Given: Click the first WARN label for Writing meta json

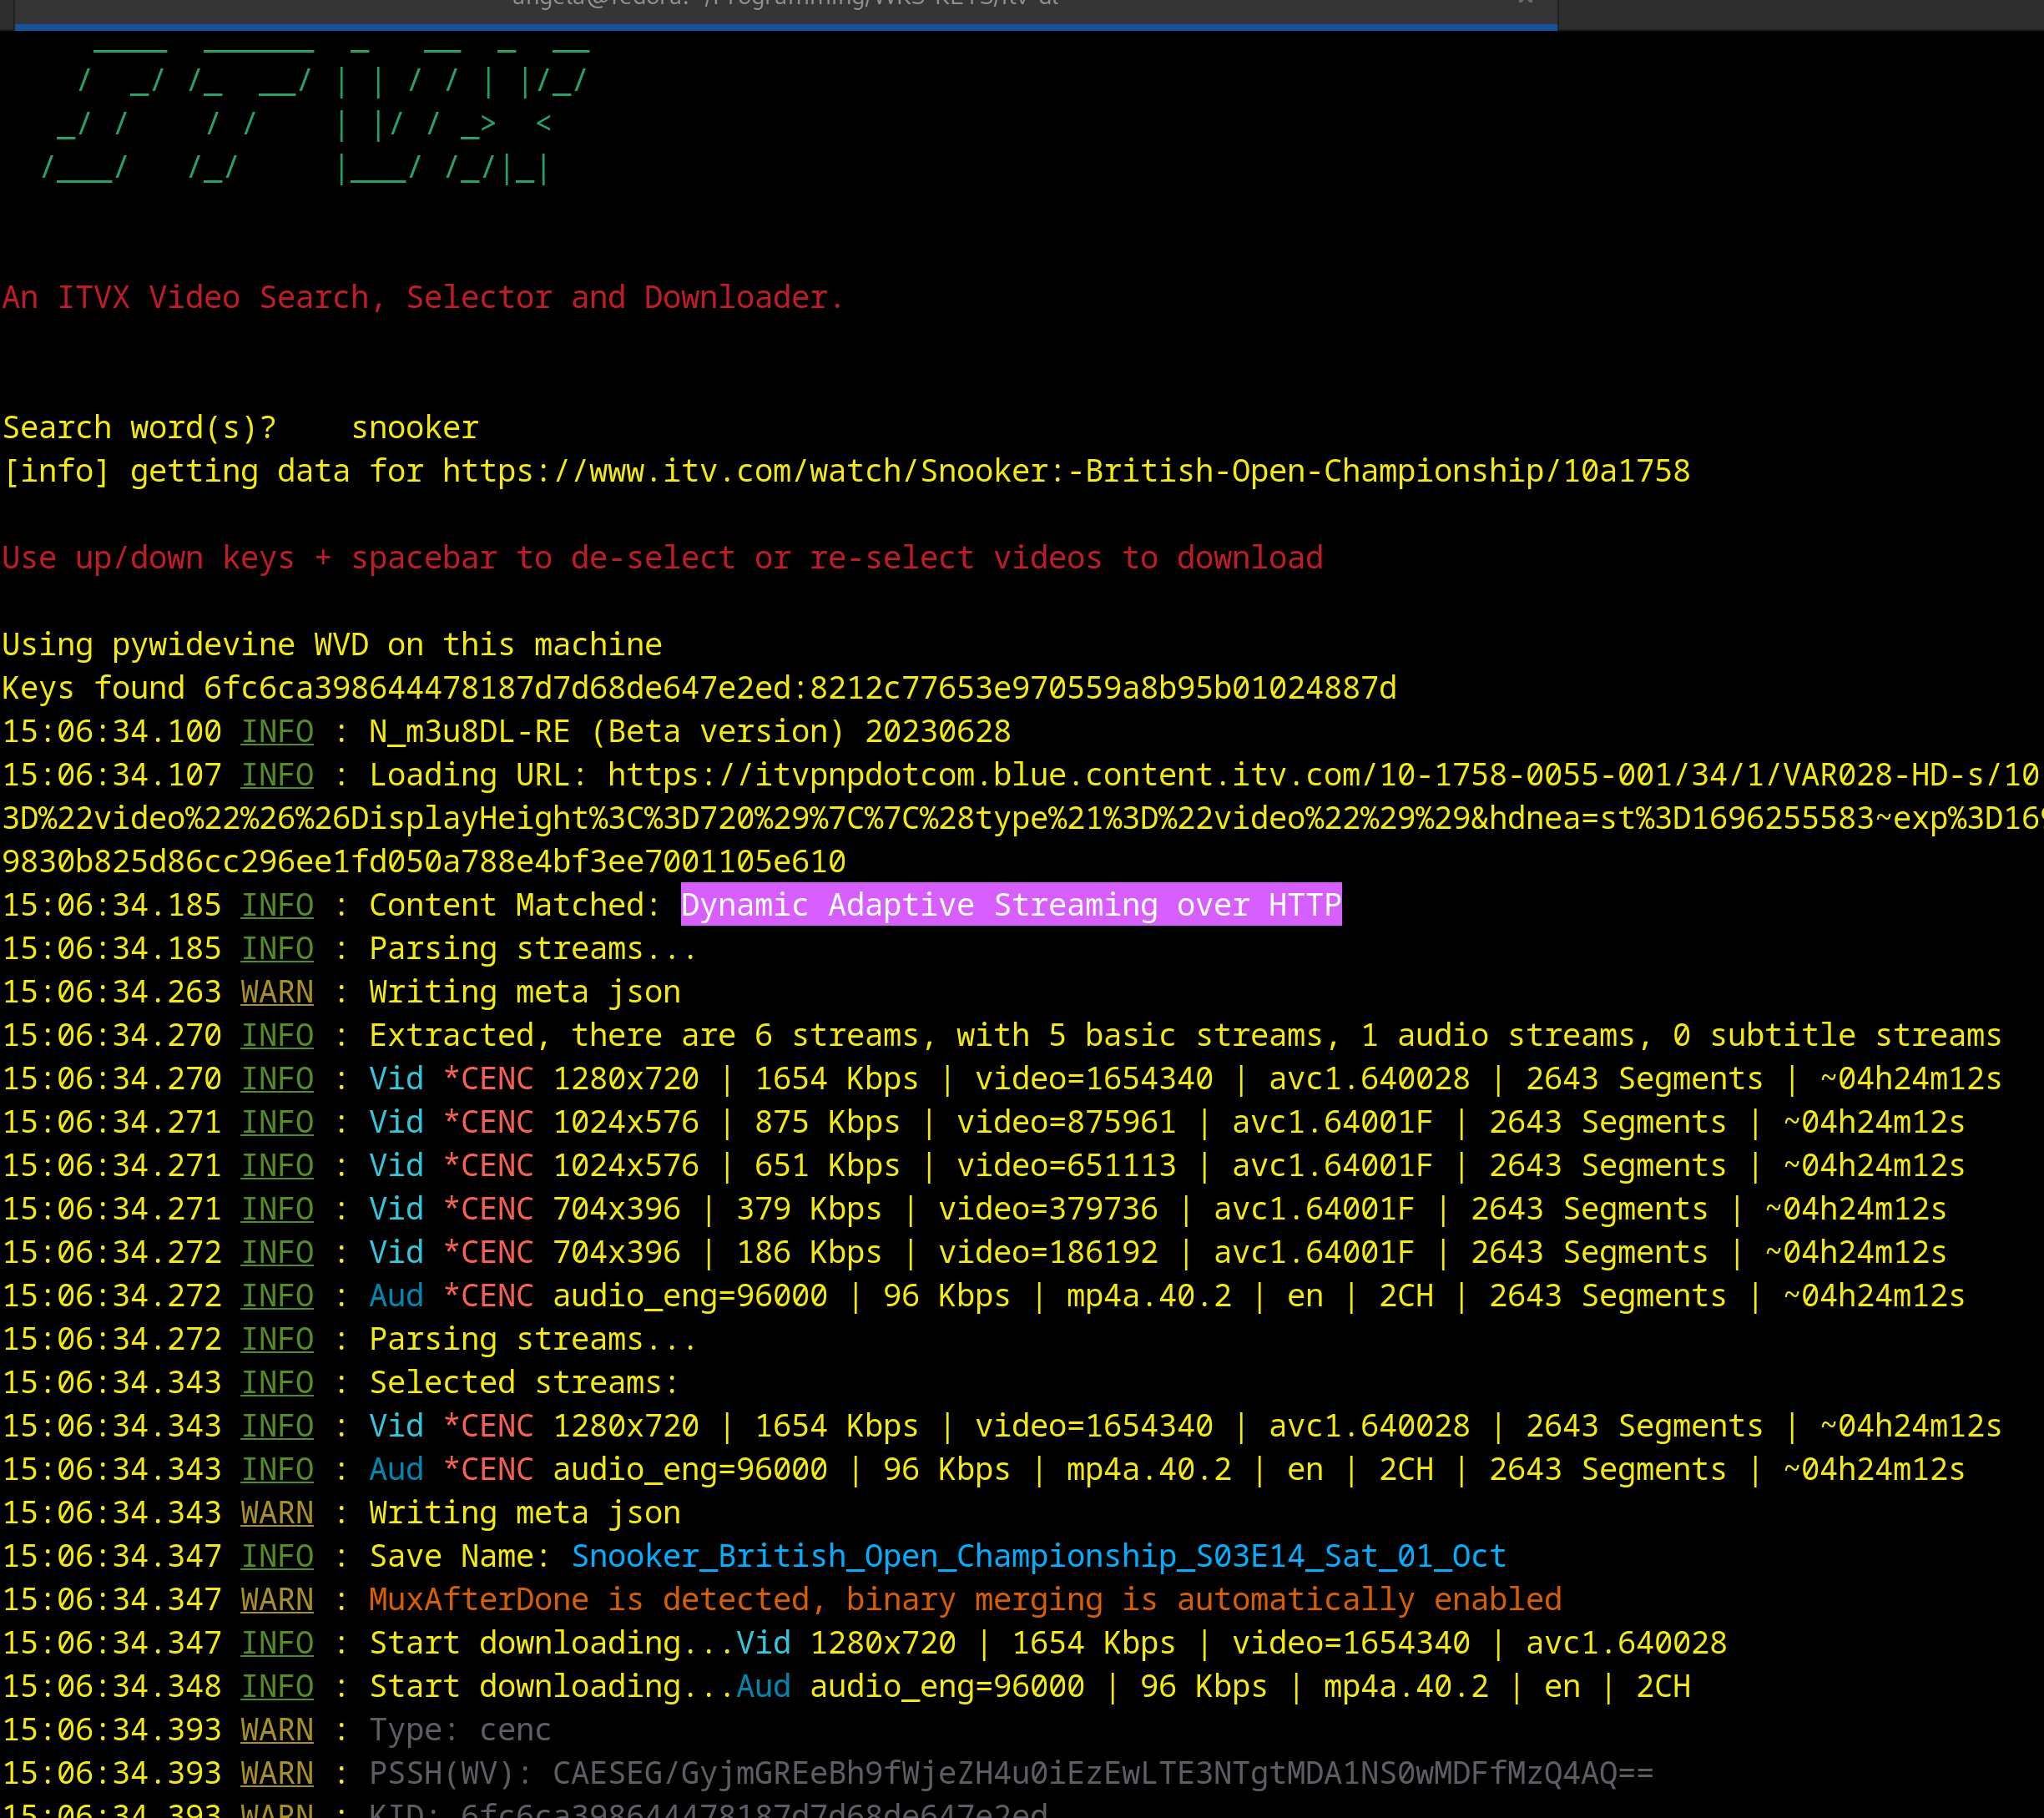Looking at the screenshot, I should [x=277, y=992].
